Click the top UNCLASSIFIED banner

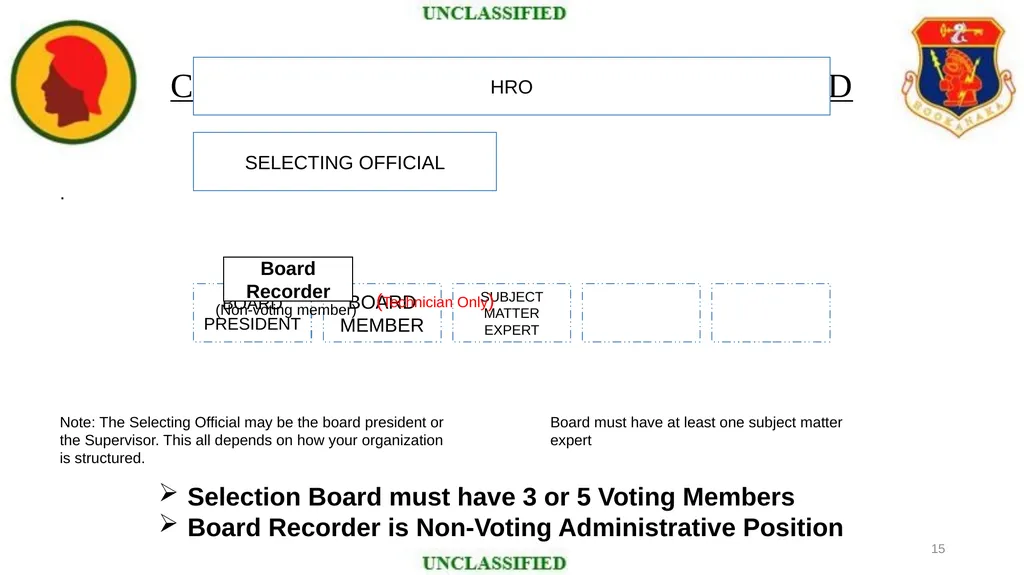494,13
